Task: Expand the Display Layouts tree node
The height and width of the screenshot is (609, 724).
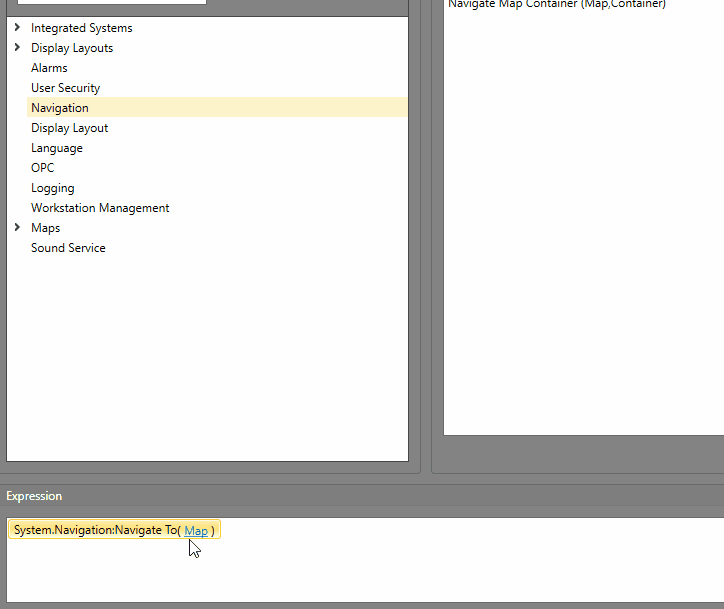Action: click(x=18, y=48)
